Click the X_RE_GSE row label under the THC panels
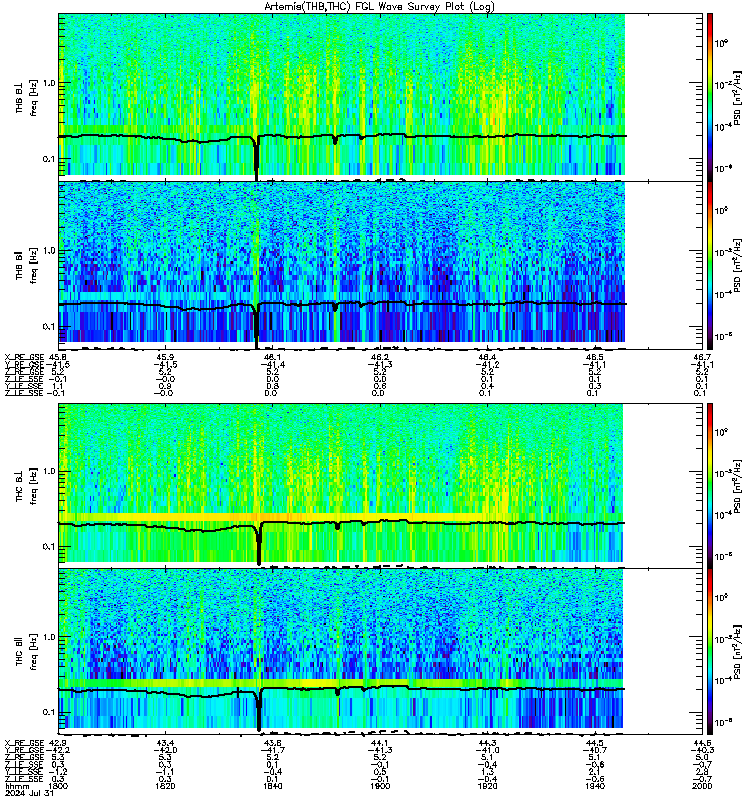 tap(24, 743)
